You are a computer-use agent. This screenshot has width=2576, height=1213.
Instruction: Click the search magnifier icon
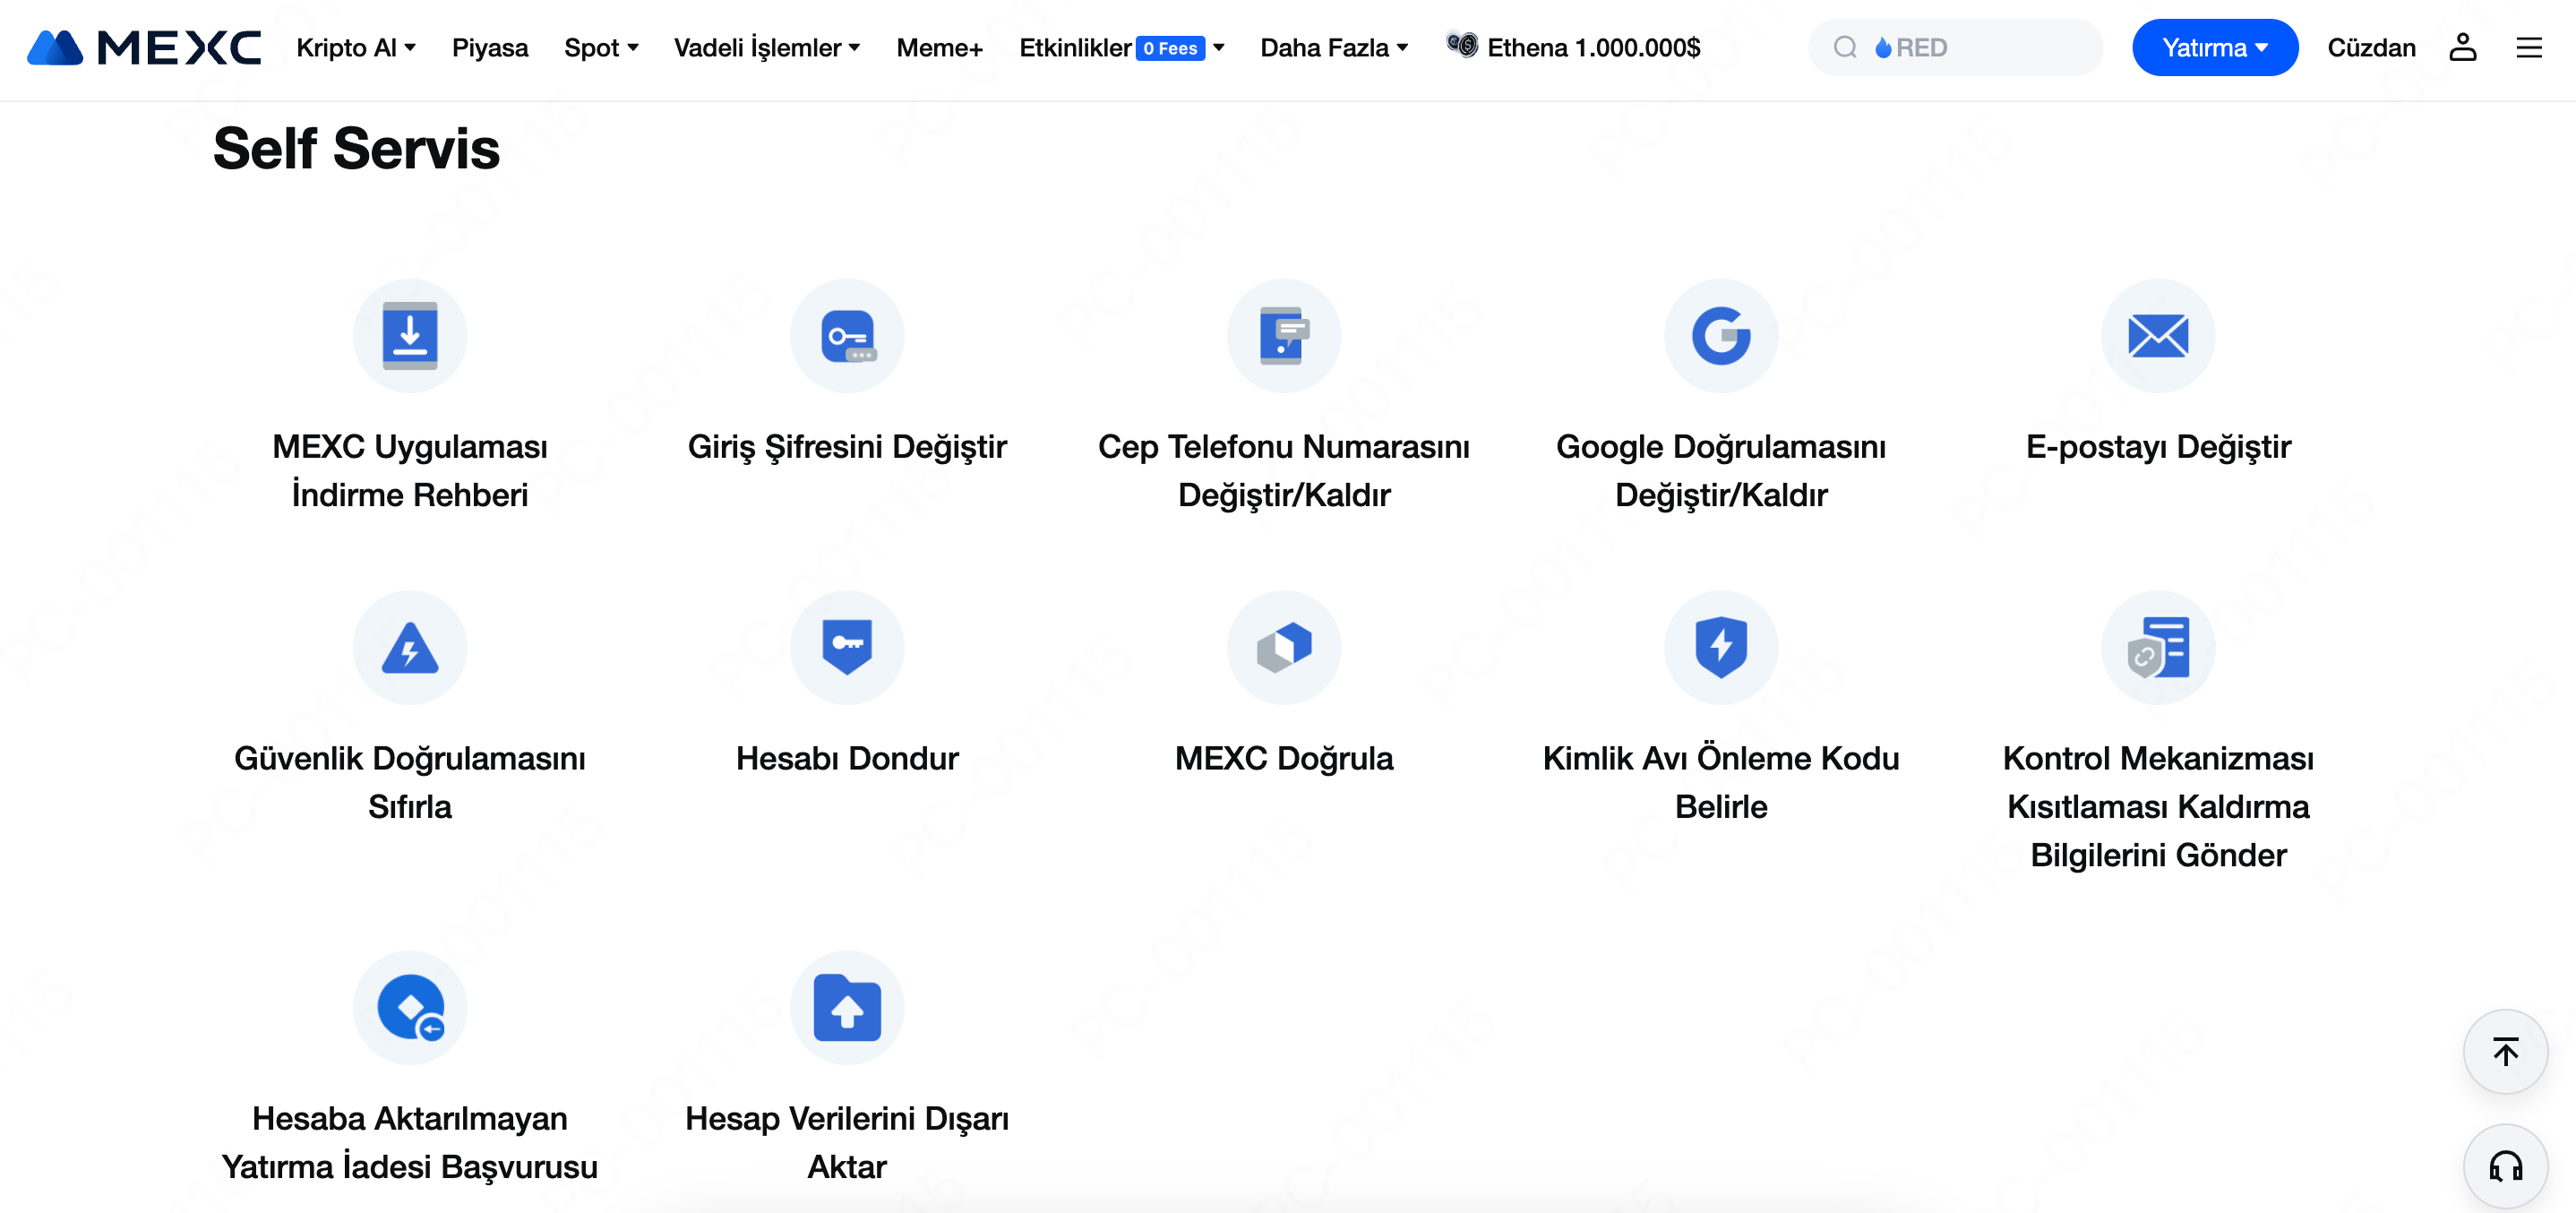point(1845,47)
